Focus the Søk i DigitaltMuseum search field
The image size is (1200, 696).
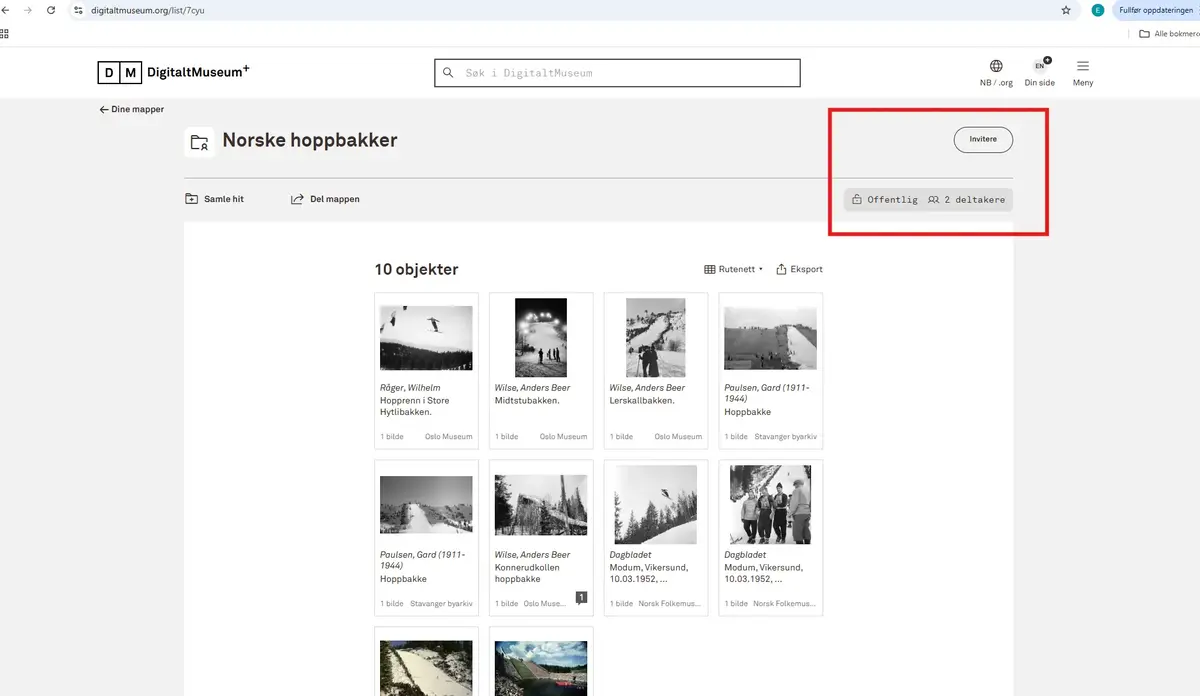617,73
